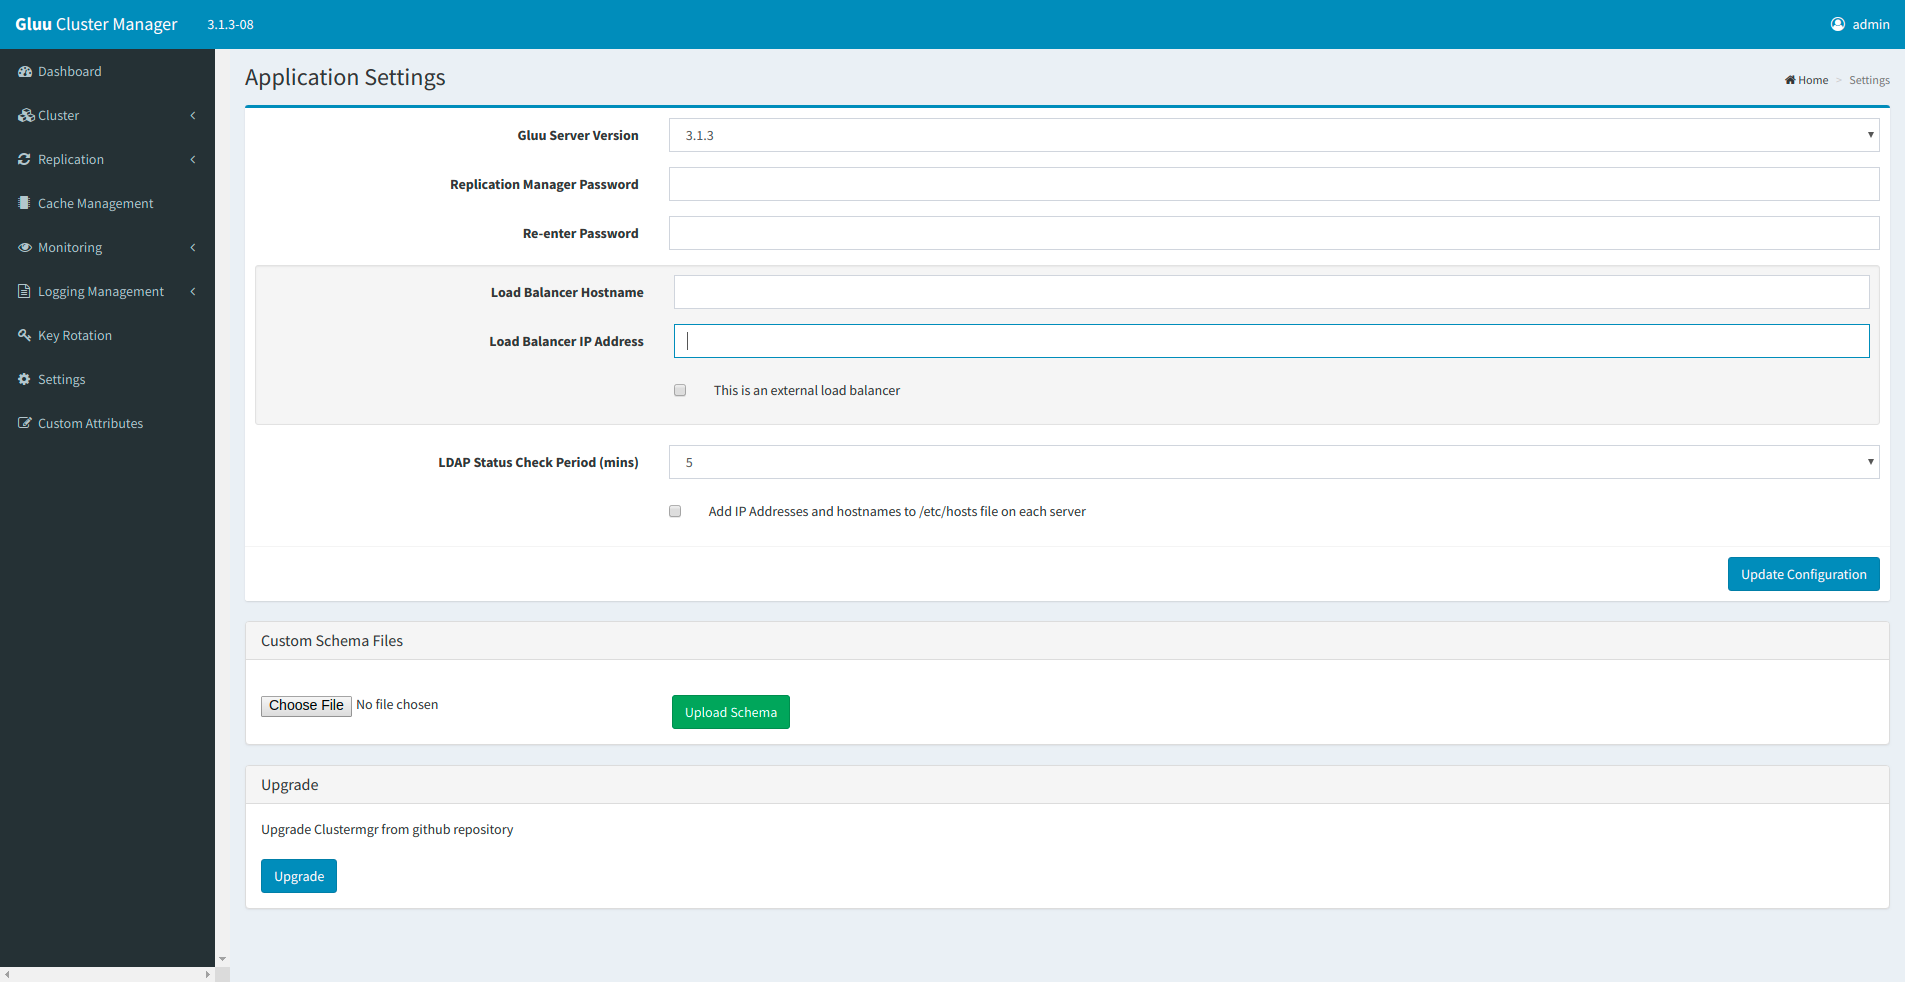1905x982 pixels.
Task: Expand the Replication submenu chevron
Action: (193, 160)
